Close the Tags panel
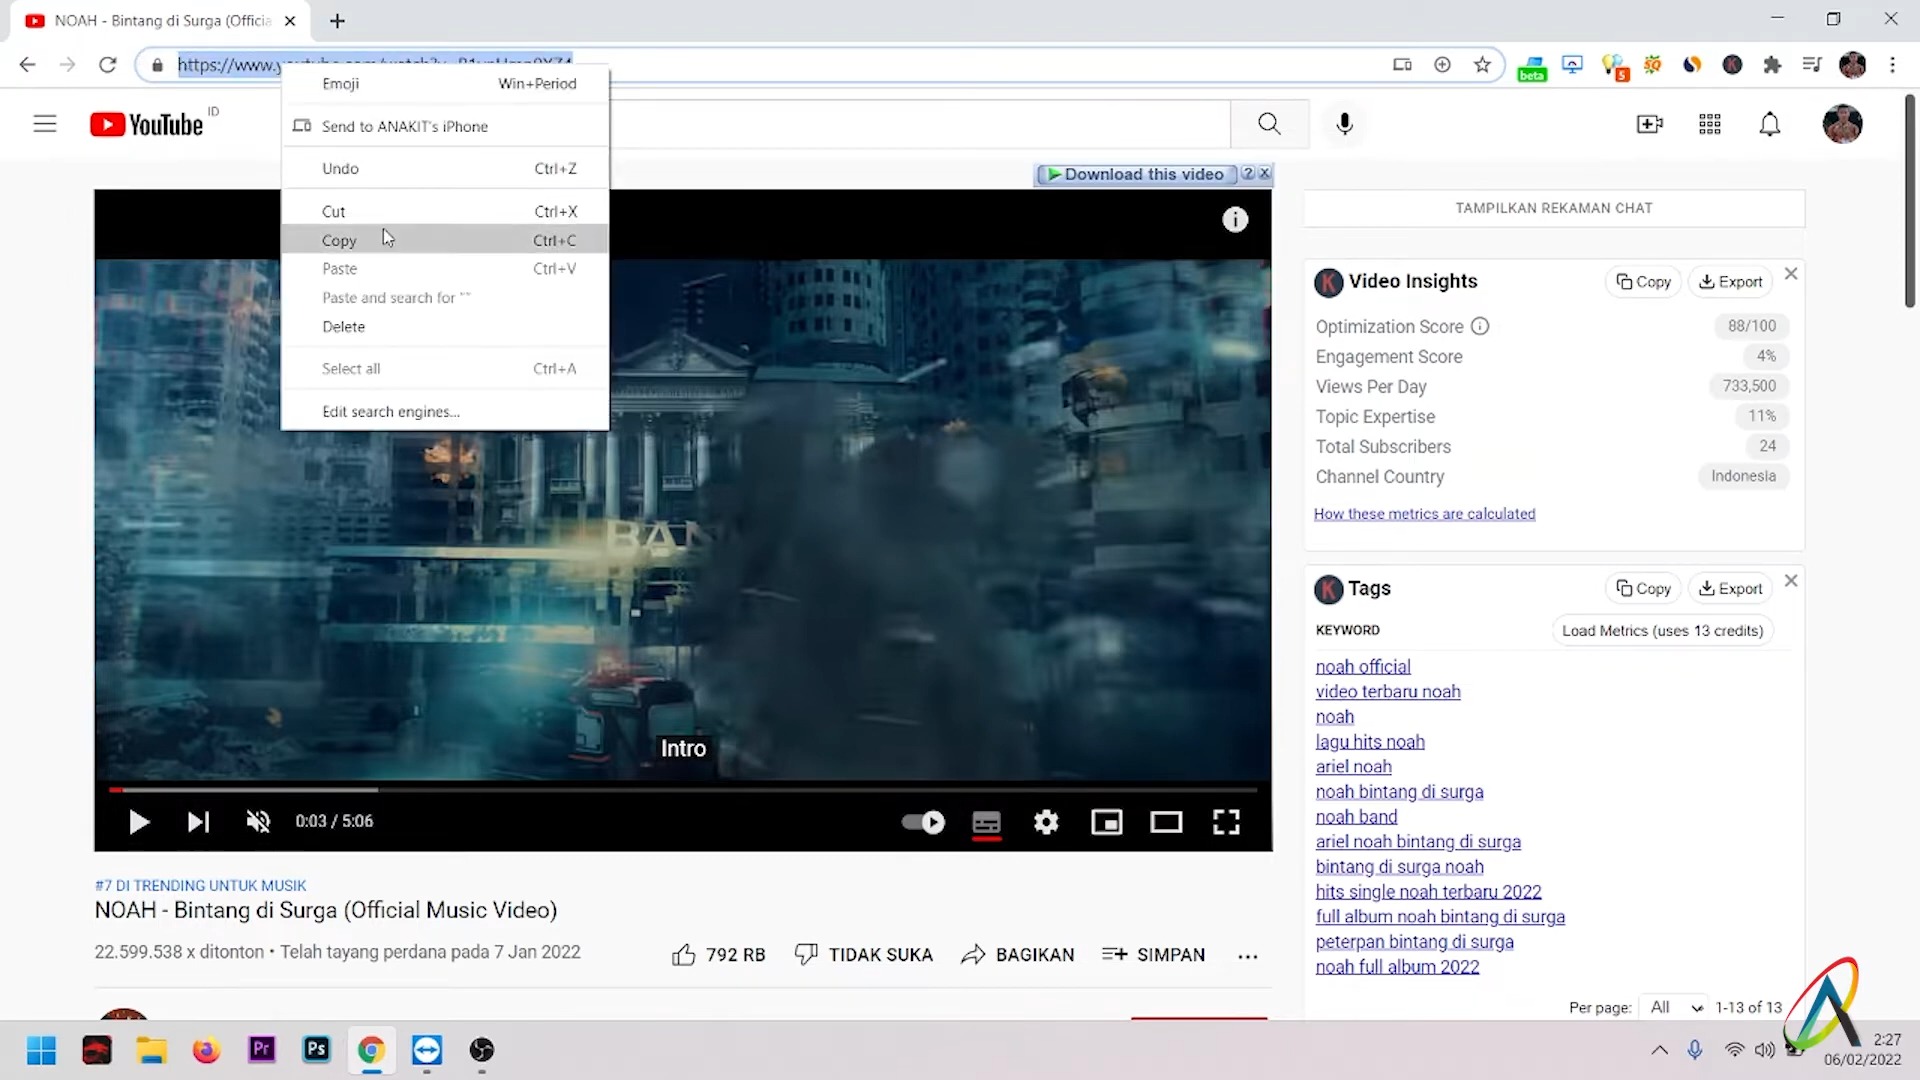The image size is (1920, 1080). pos(1791,581)
